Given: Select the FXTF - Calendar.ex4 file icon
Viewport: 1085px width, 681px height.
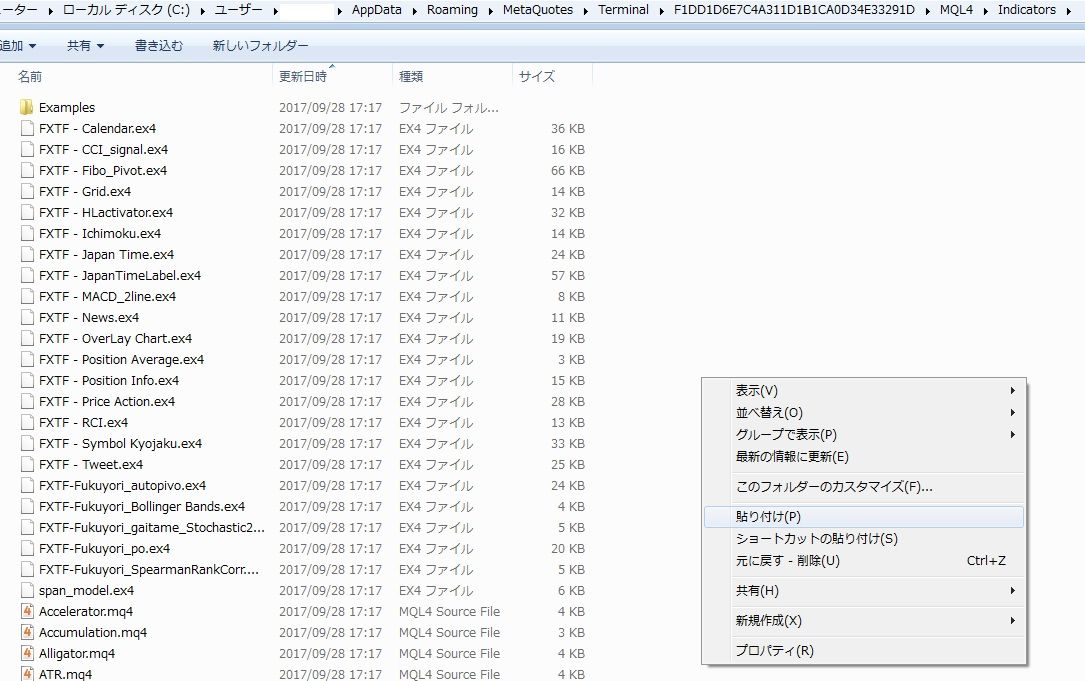Looking at the screenshot, I should (x=27, y=128).
